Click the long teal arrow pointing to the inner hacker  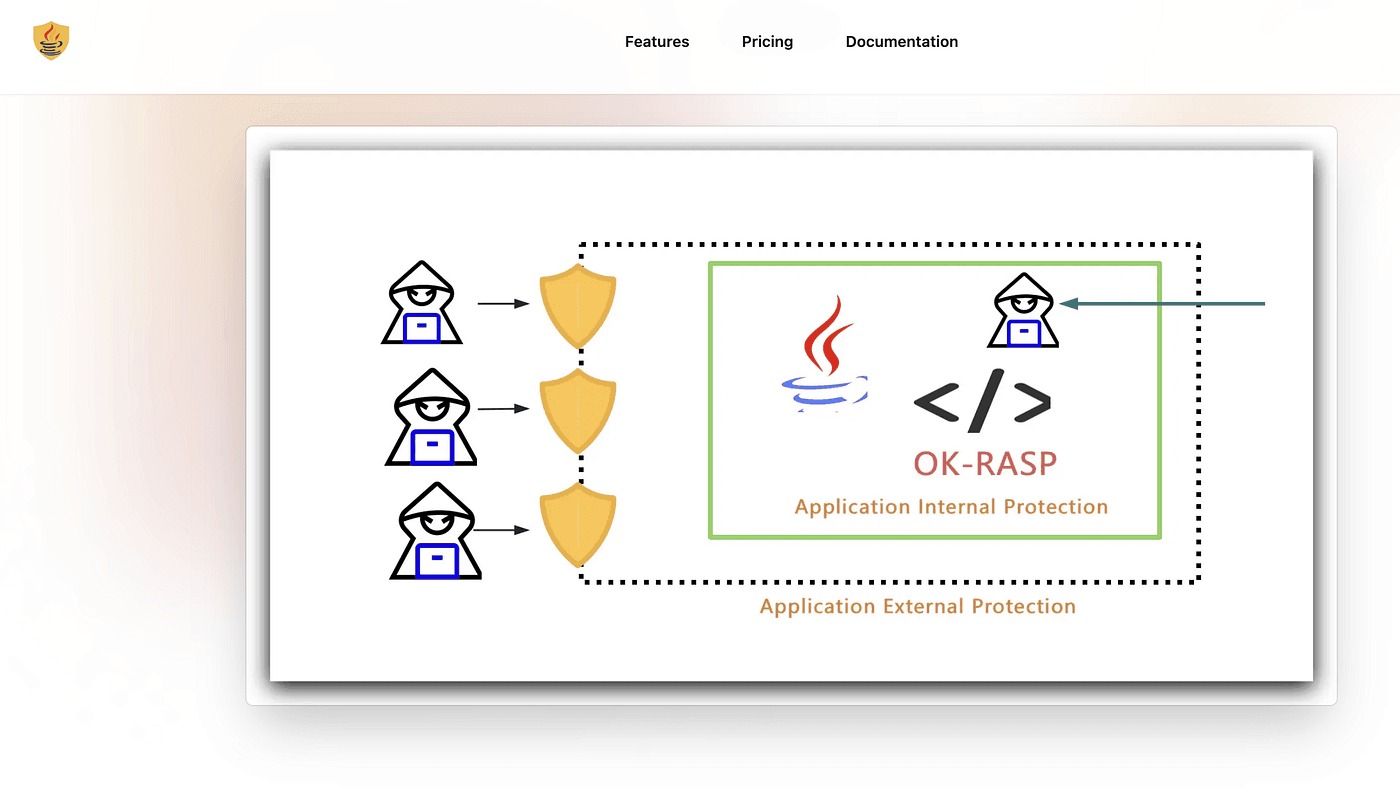[x=1165, y=303]
